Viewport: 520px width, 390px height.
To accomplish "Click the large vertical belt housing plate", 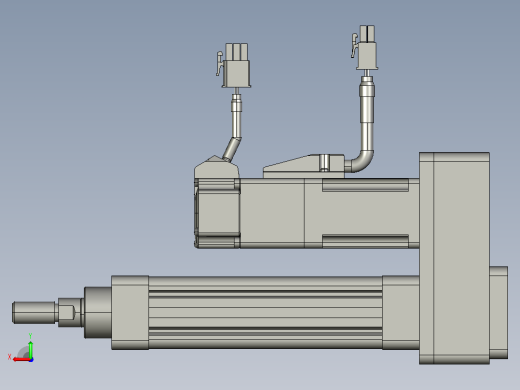I will [454, 258].
